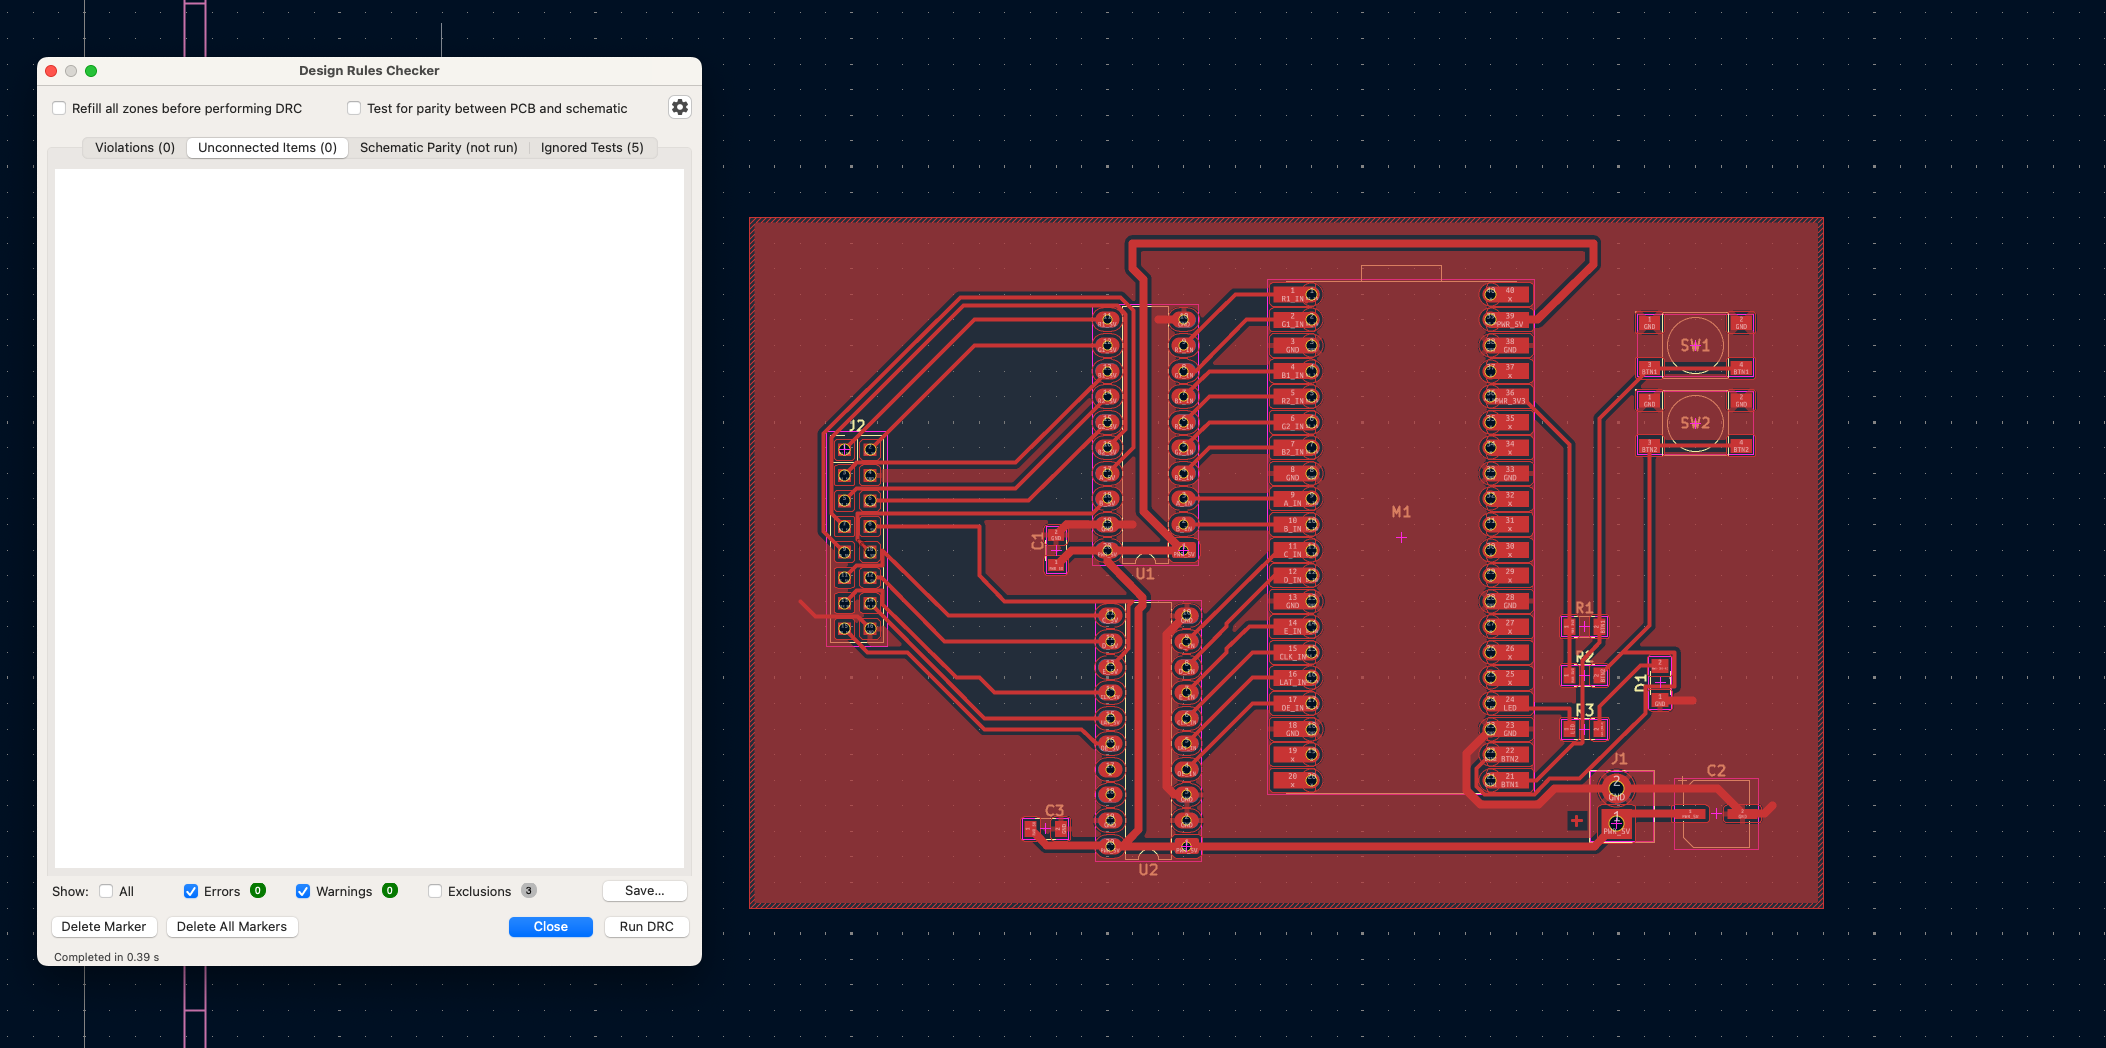Screen dimensions: 2106x1048
Task: Click the R3 resistor label
Action: (x=1584, y=710)
